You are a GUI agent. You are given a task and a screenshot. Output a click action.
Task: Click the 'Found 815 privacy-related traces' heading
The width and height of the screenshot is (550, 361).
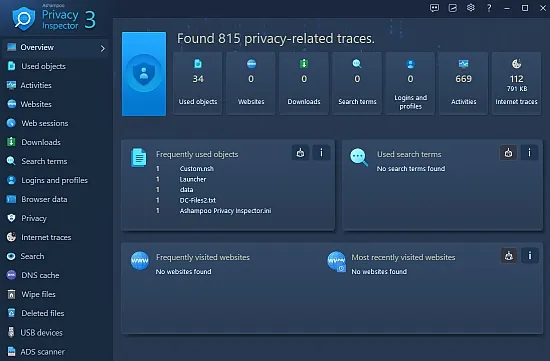click(x=276, y=39)
